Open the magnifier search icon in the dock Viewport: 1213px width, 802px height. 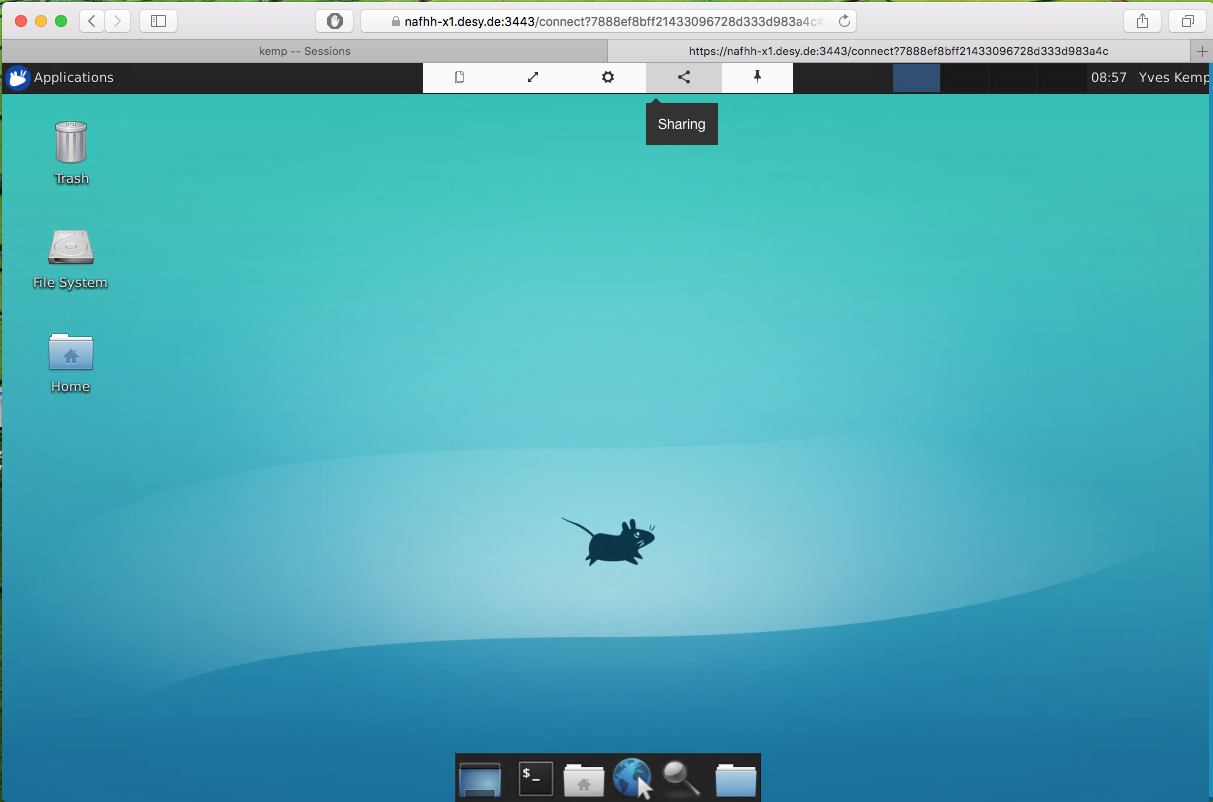pos(681,778)
